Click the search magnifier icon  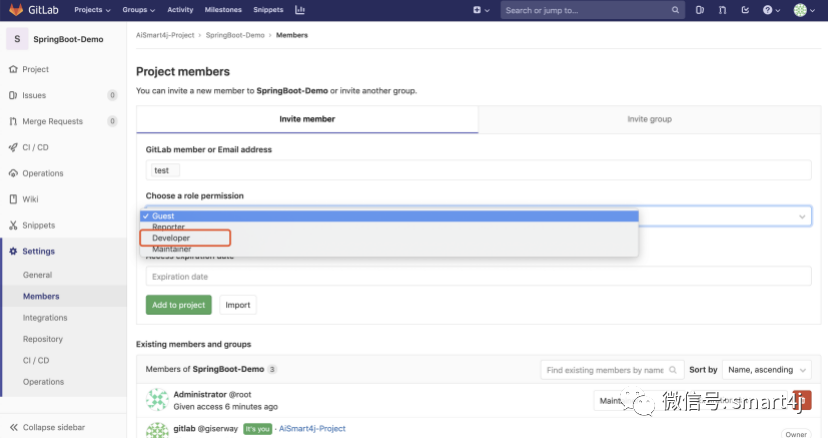click(675, 10)
